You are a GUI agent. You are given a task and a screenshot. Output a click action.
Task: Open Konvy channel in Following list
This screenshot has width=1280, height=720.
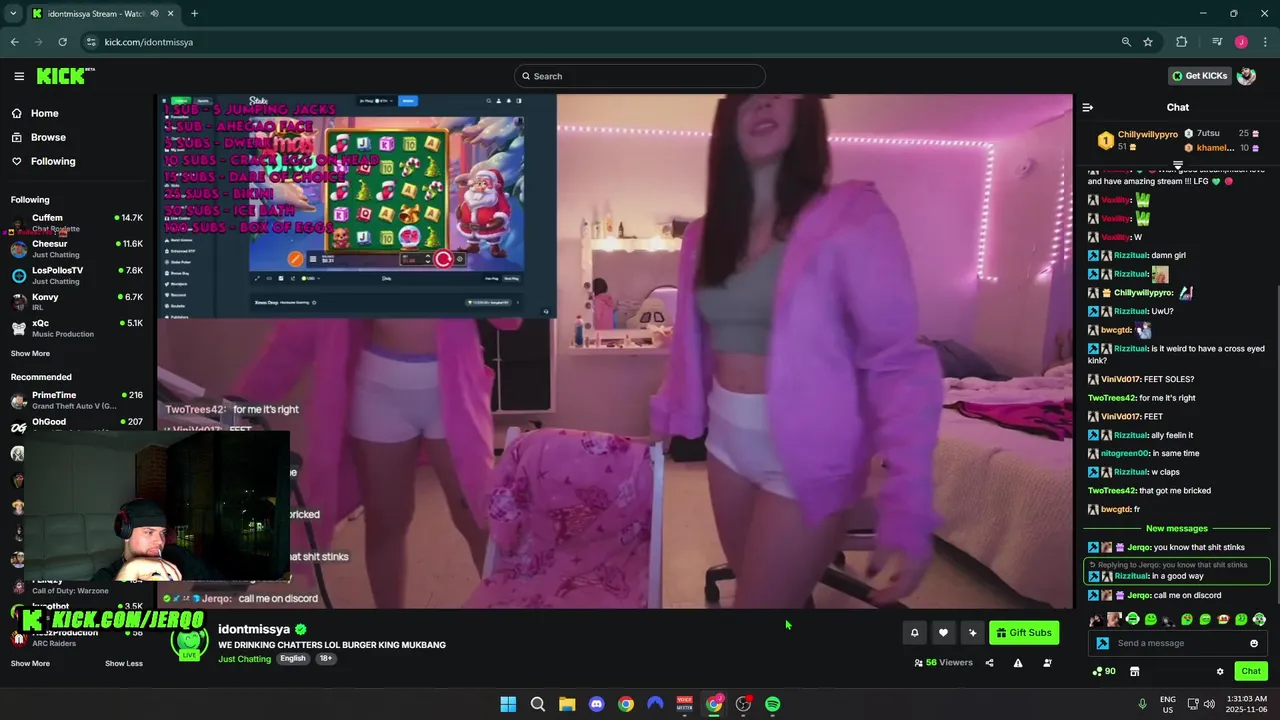[76, 302]
